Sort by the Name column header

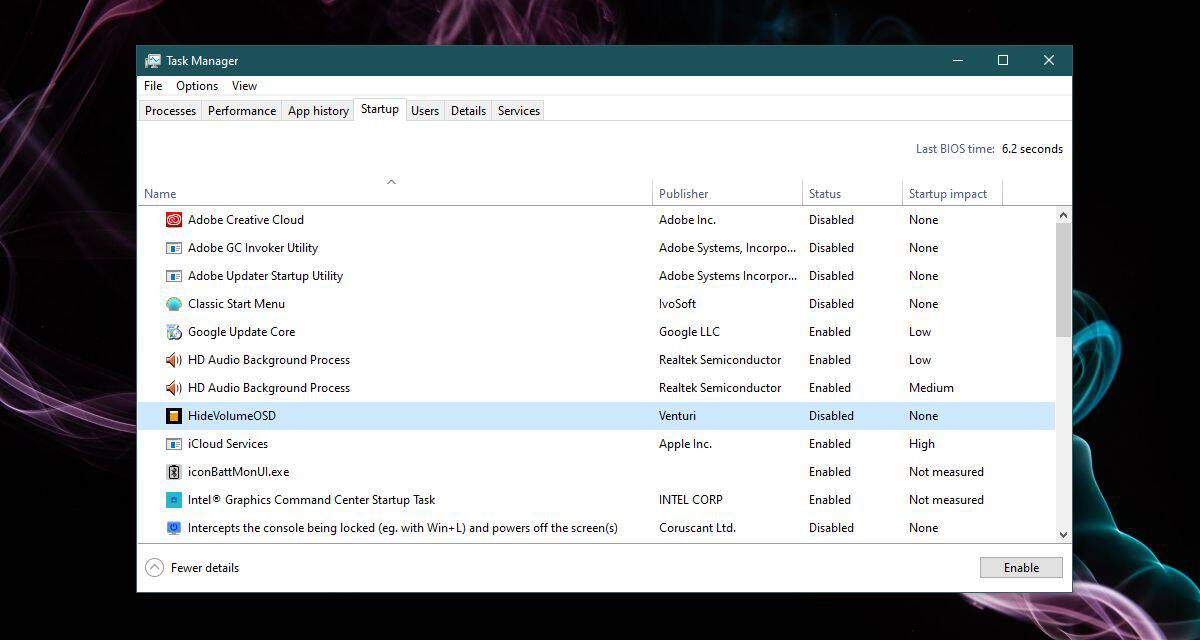[395, 194]
